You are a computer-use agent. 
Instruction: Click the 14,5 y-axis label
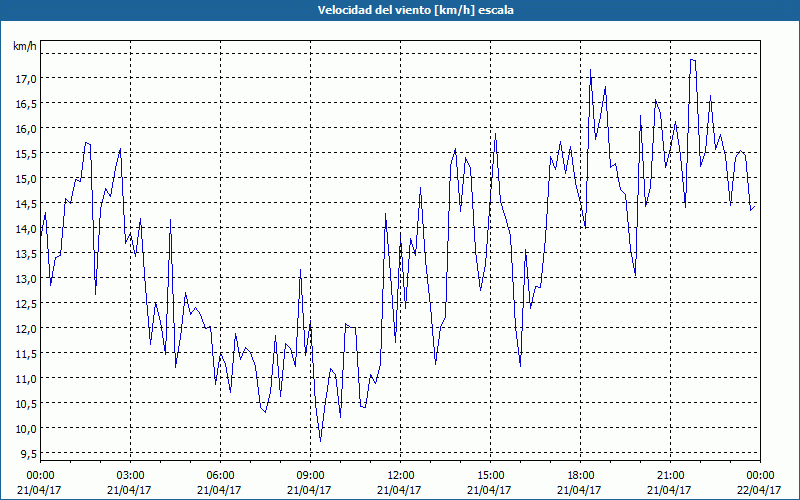(27, 204)
